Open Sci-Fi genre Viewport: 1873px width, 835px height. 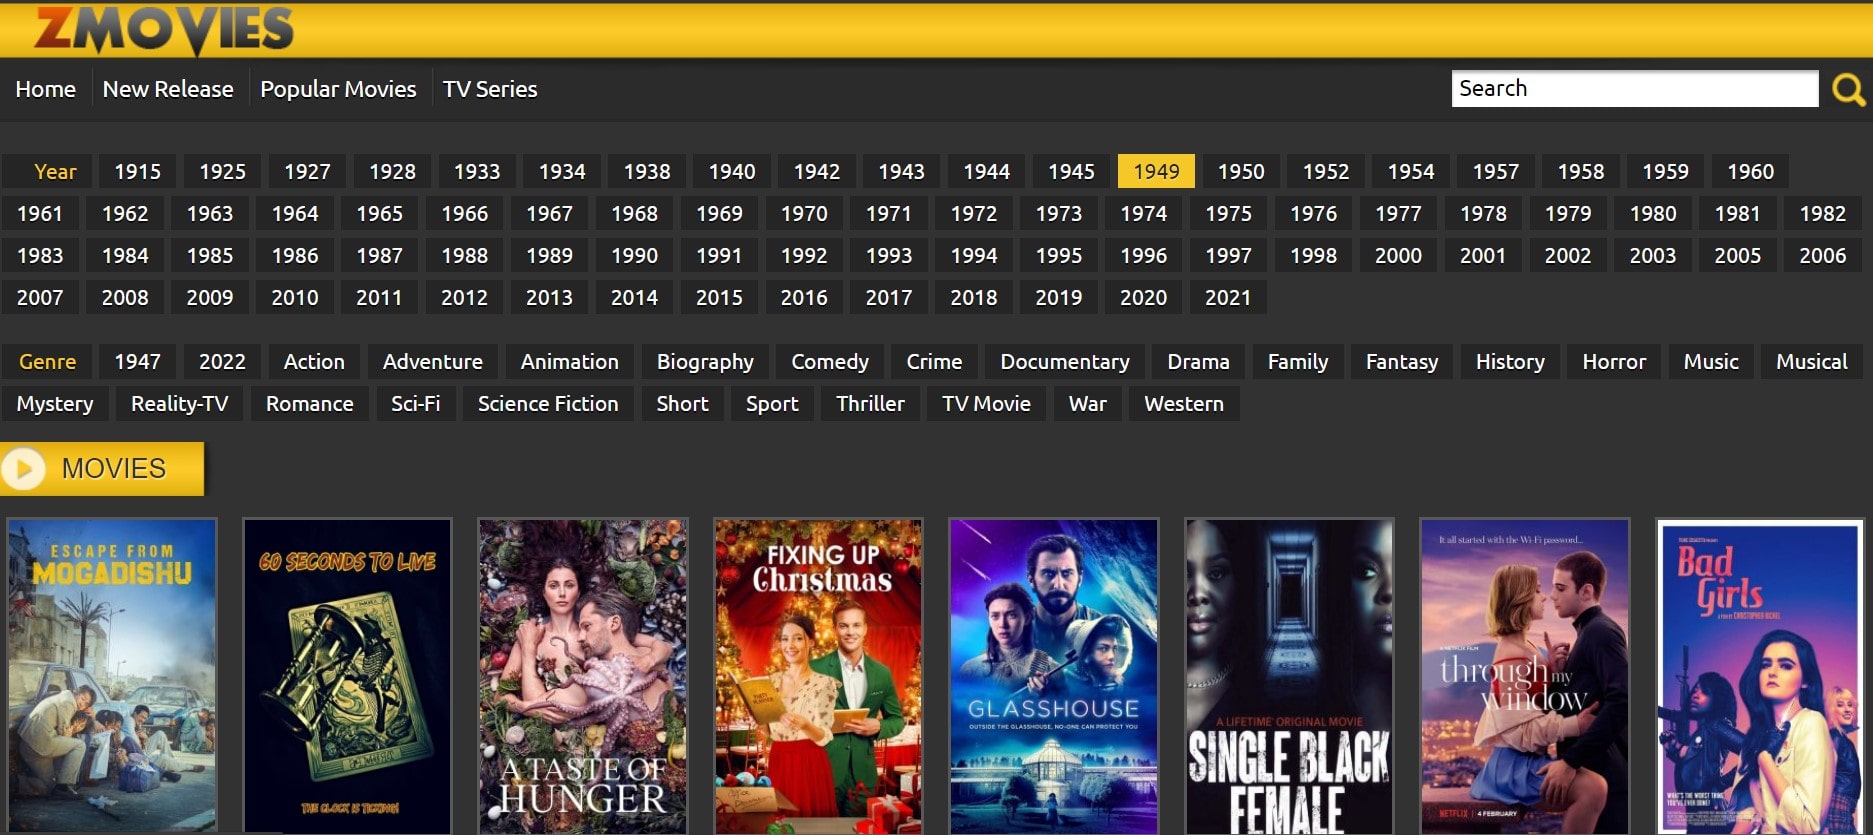point(415,403)
